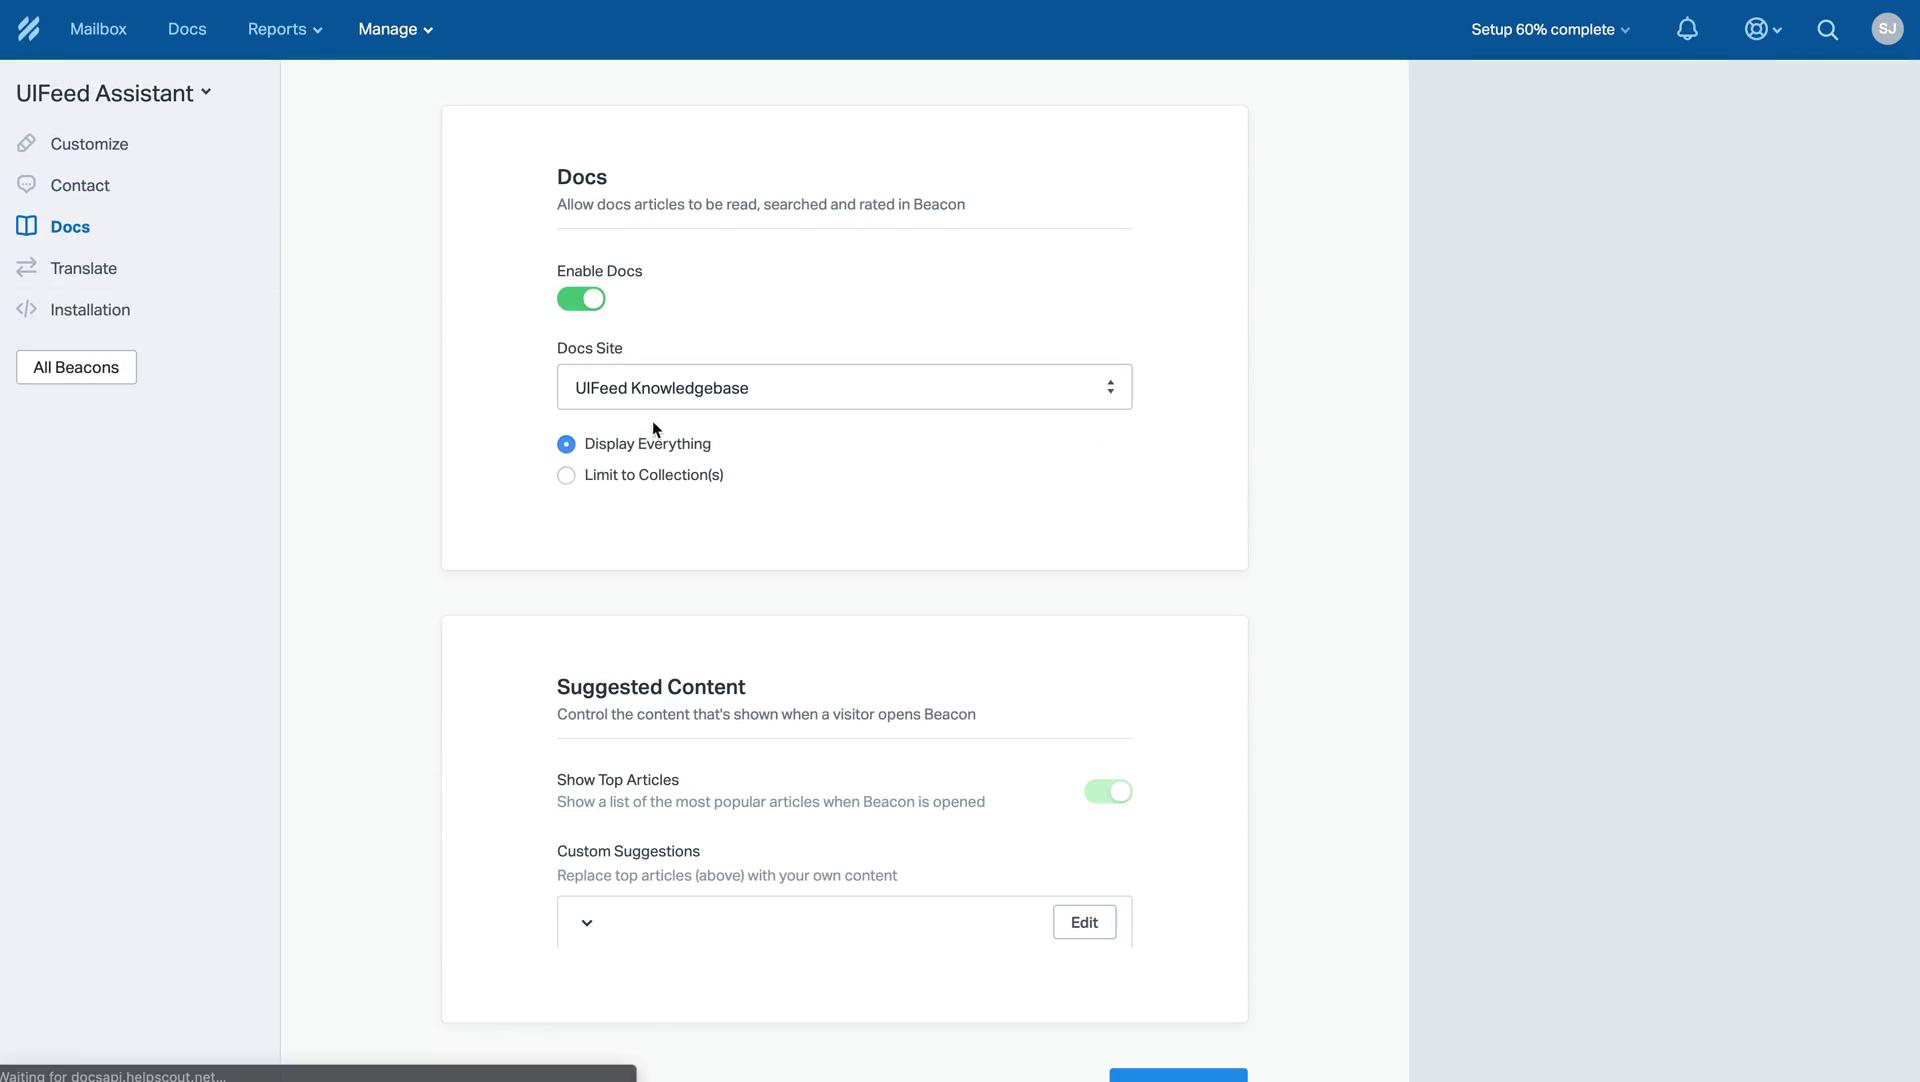1920x1082 pixels.
Task: Open the Docs Site dropdown menu
Action: coord(844,386)
